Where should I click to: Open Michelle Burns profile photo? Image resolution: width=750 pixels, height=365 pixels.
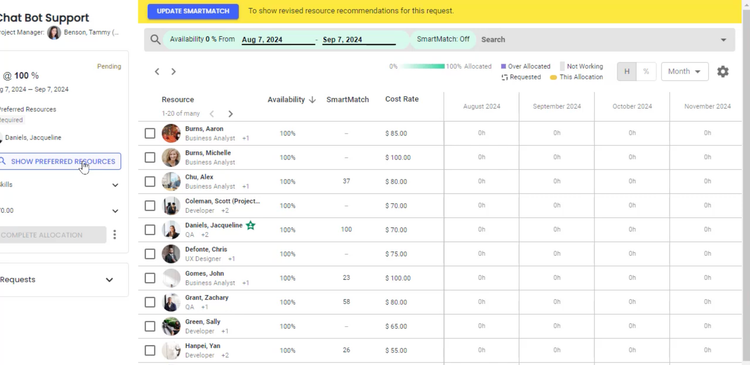tap(171, 157)
